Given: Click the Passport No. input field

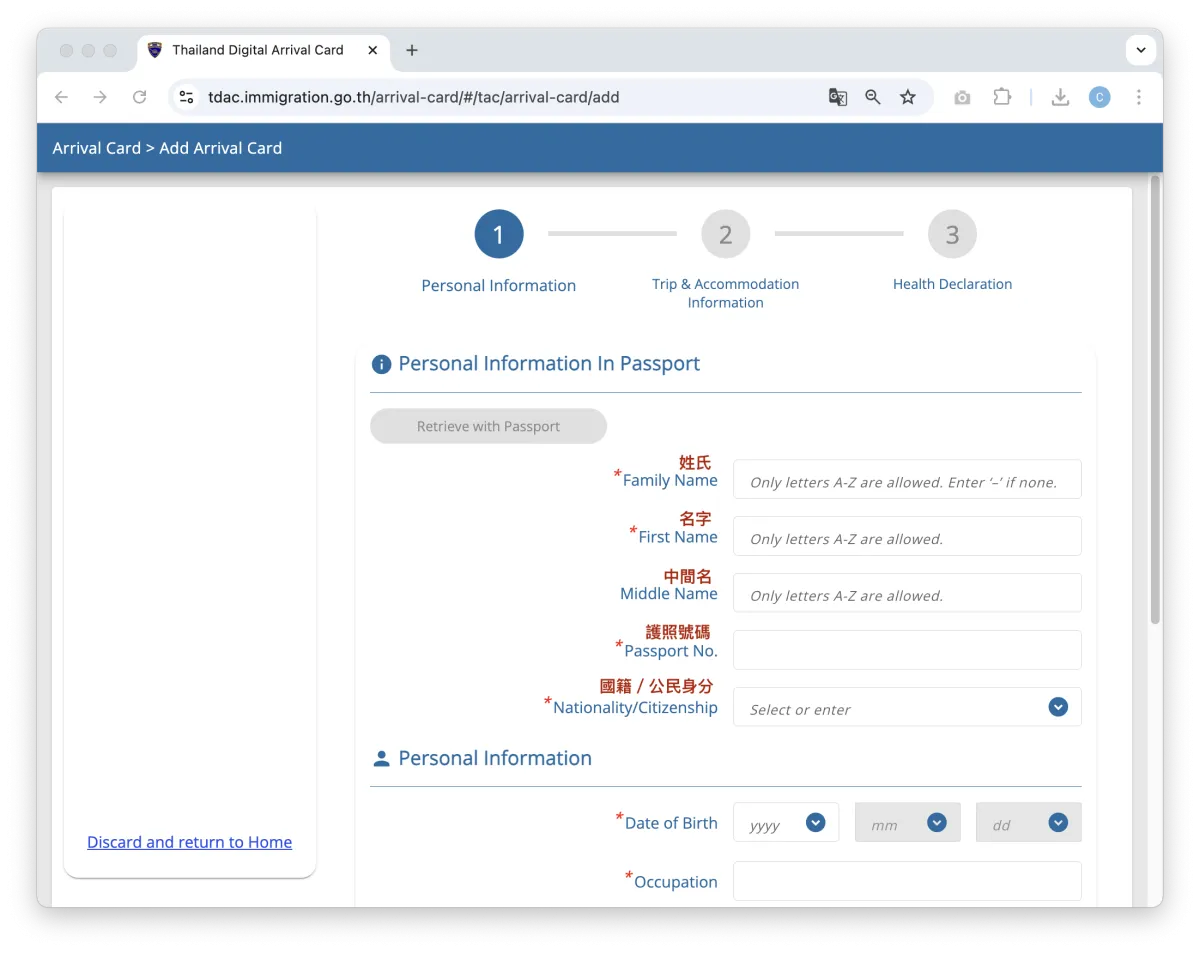Looking at the screenshot, I should pyautogui.click(x=906, y=650).
